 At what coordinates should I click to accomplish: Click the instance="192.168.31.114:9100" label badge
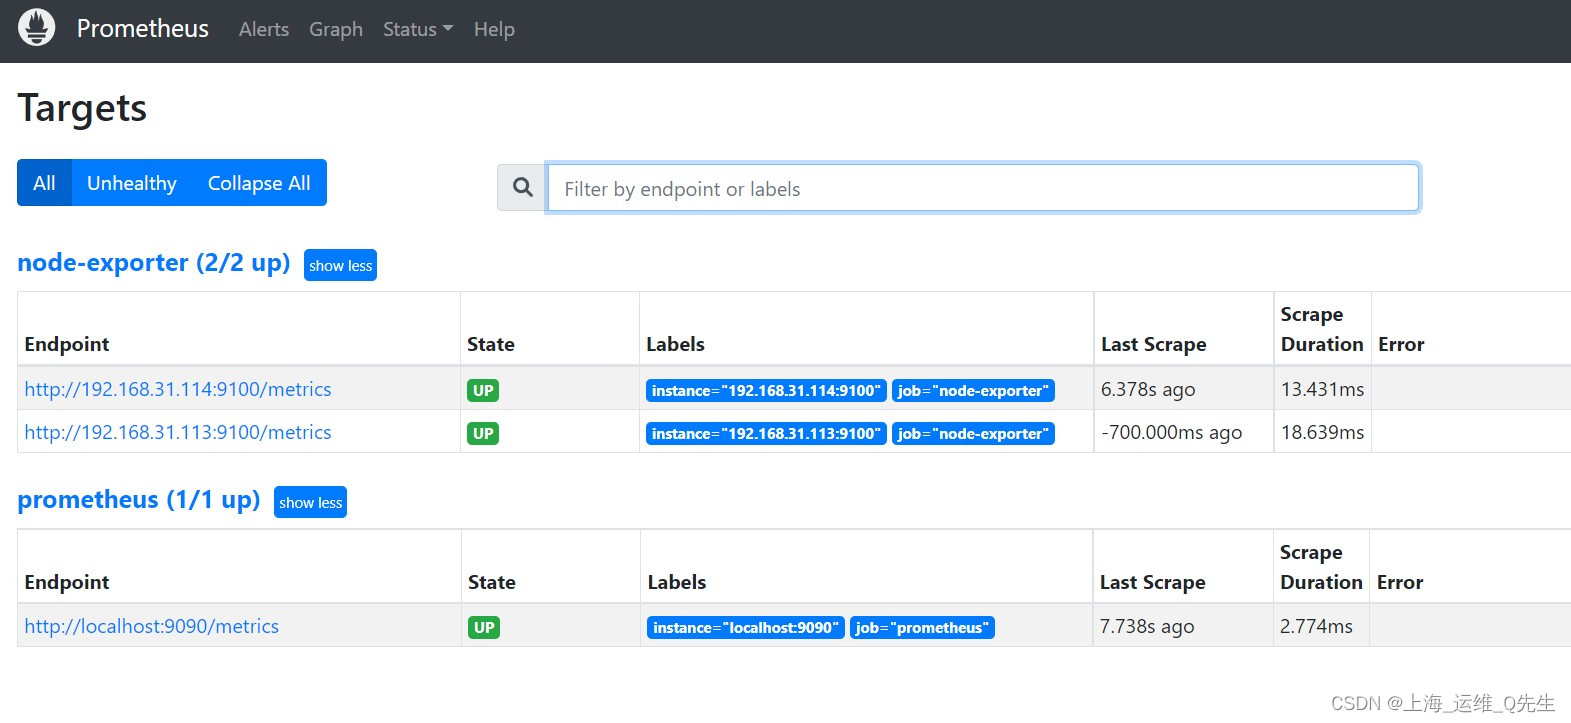click(766, 391)
